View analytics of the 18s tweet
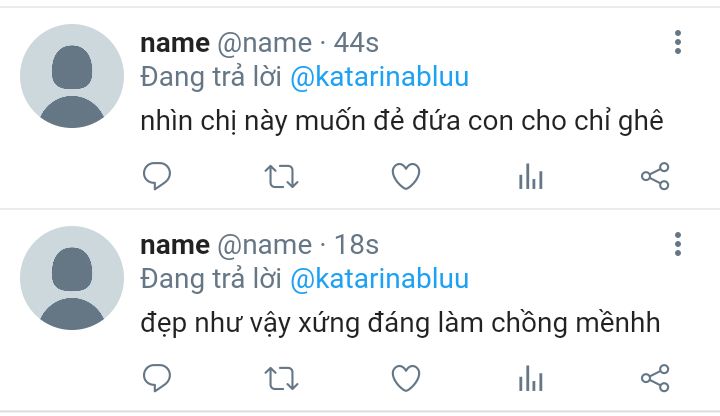 tap(531, 378)
